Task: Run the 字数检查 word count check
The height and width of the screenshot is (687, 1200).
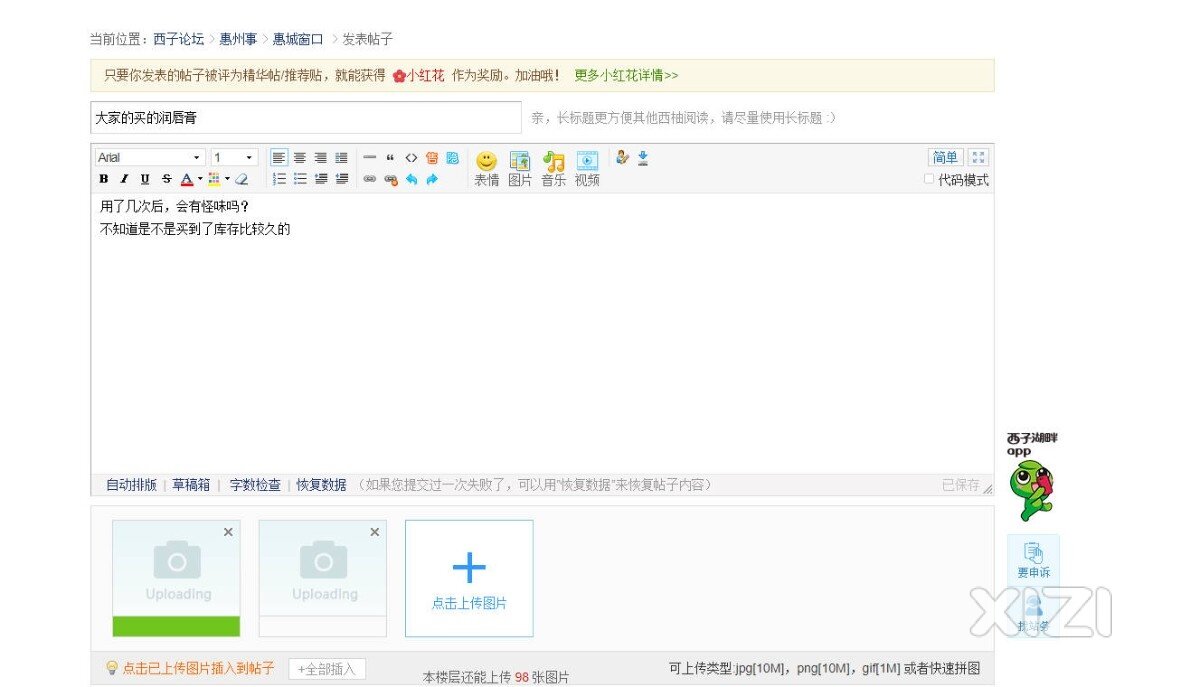Action: pyautogui.click(x=255, y=485)
